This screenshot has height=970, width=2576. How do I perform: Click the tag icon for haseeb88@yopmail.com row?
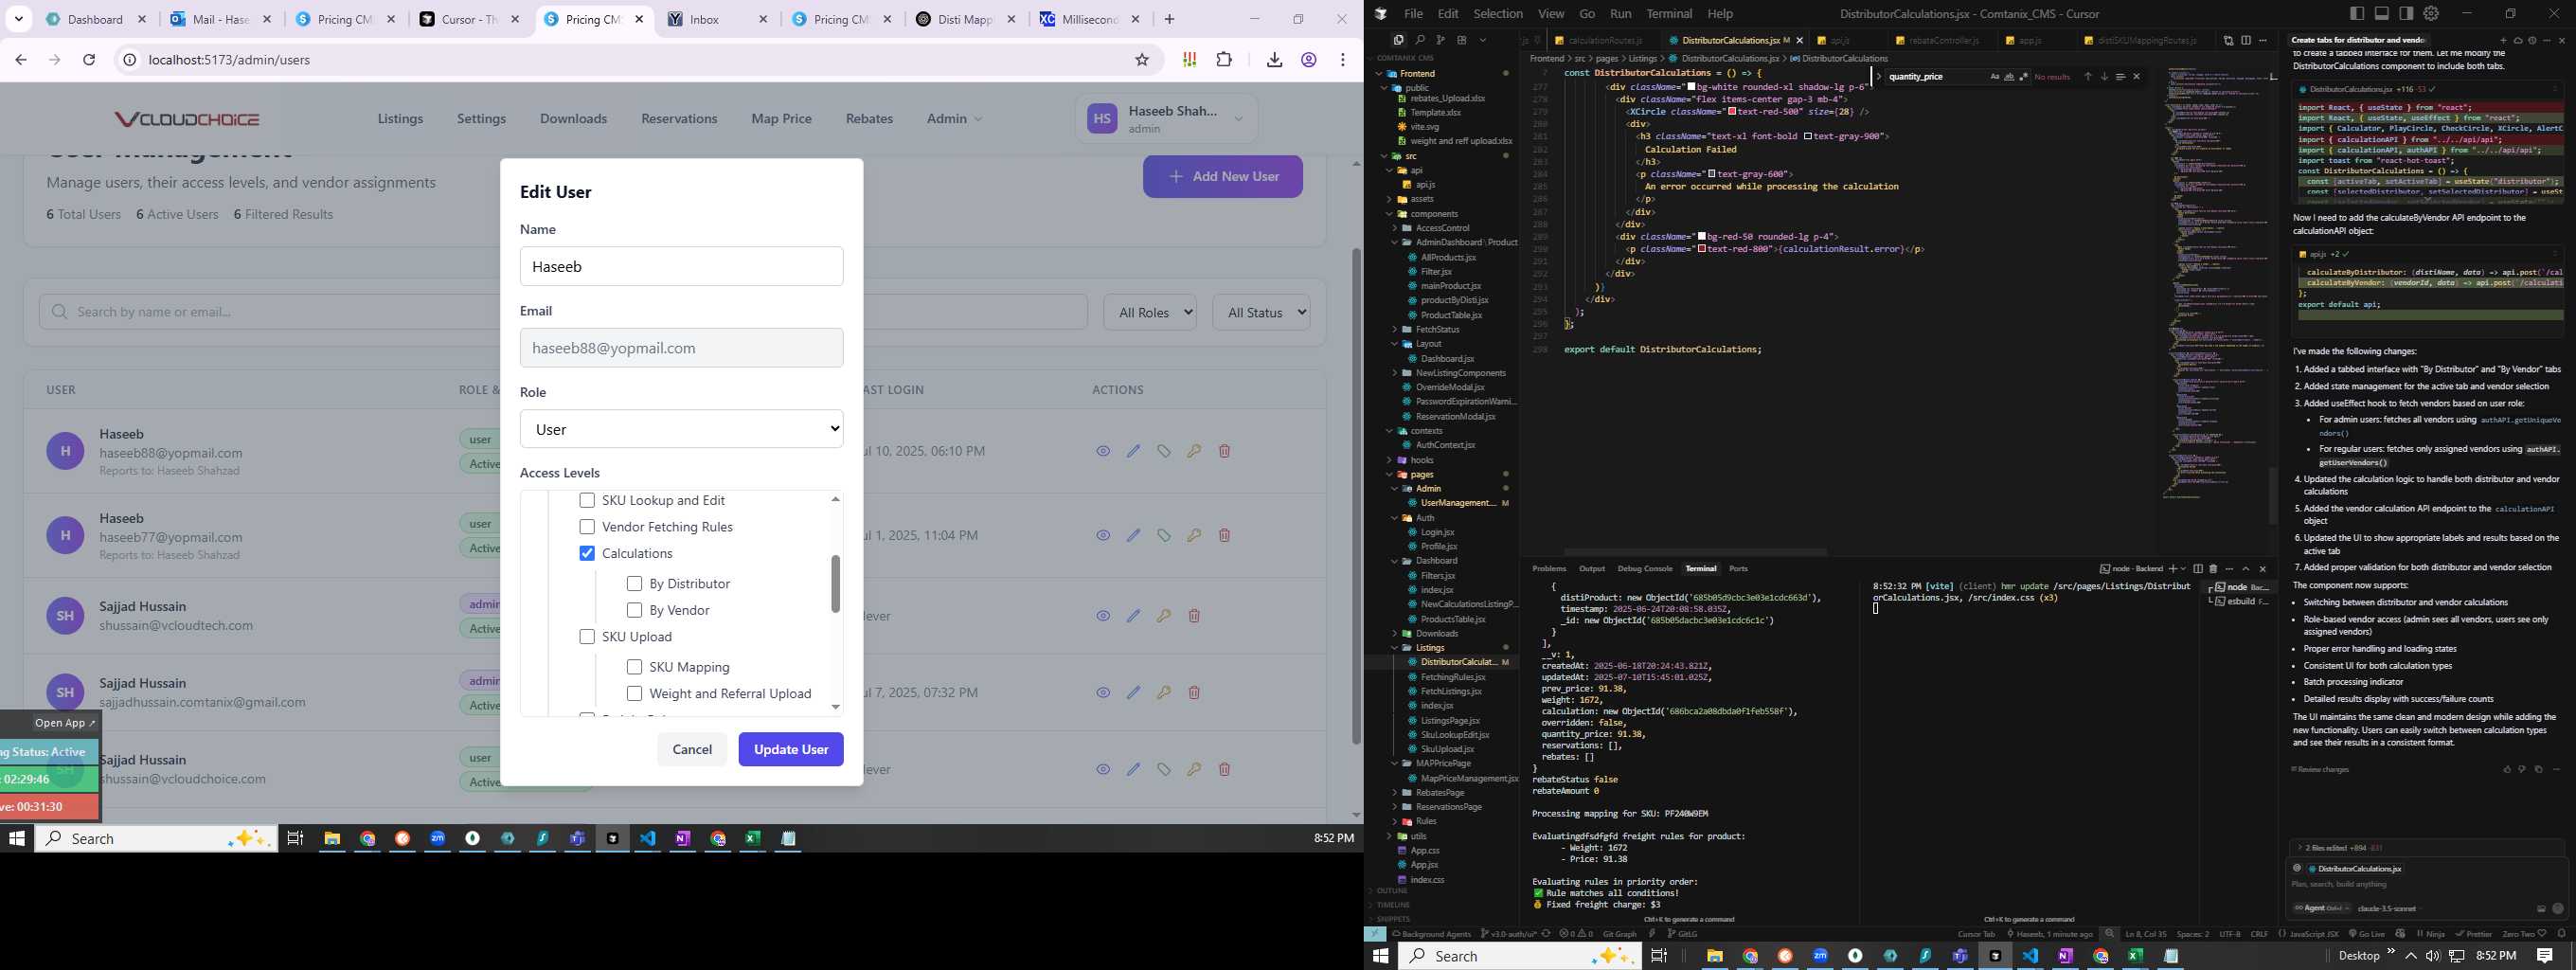[x=1163, y=451]
